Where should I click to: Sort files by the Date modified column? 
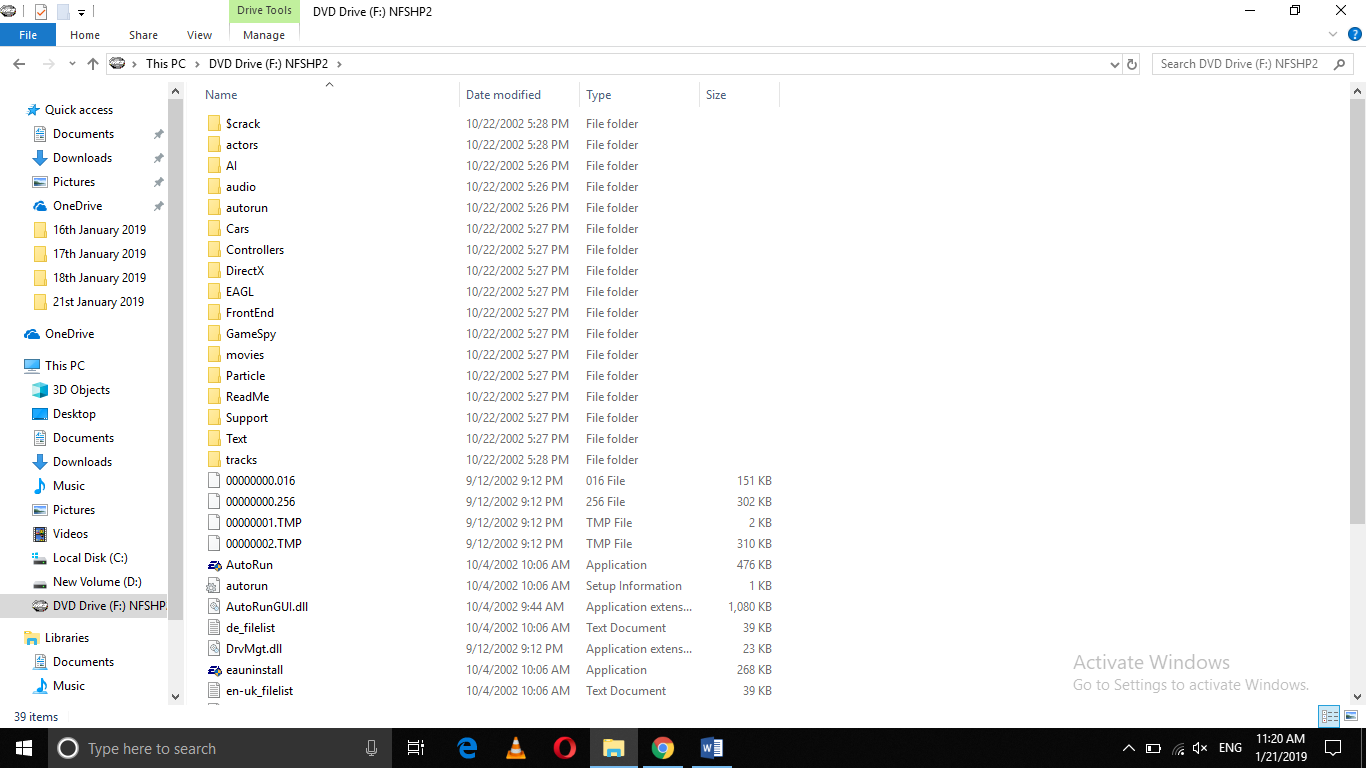click(504, 94)
